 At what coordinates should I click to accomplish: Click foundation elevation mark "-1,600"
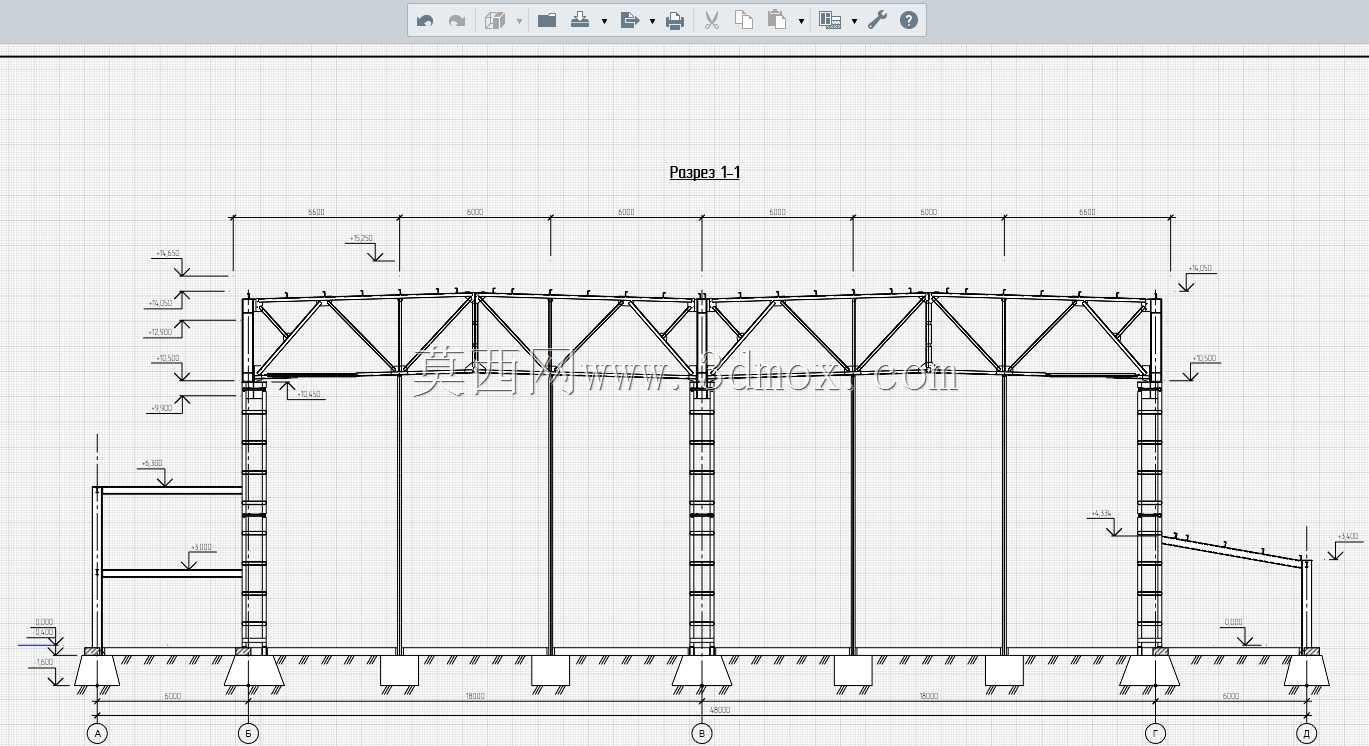(x=45, y=662)
